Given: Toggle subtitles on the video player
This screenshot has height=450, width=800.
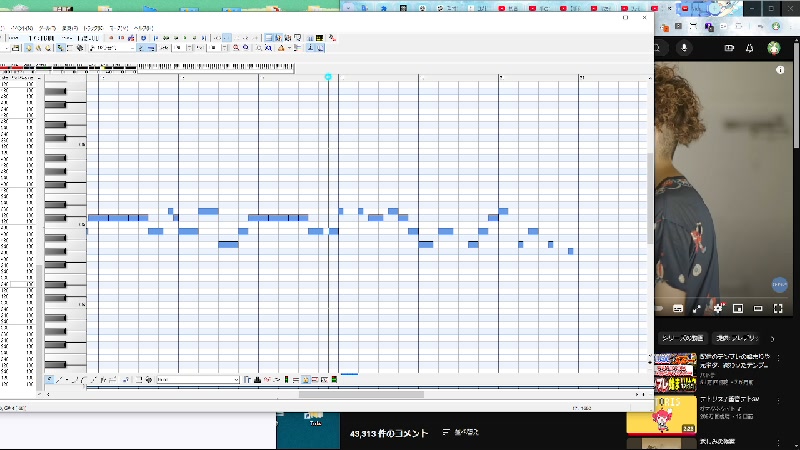Looking at the screenshot, I should (678, 308).
